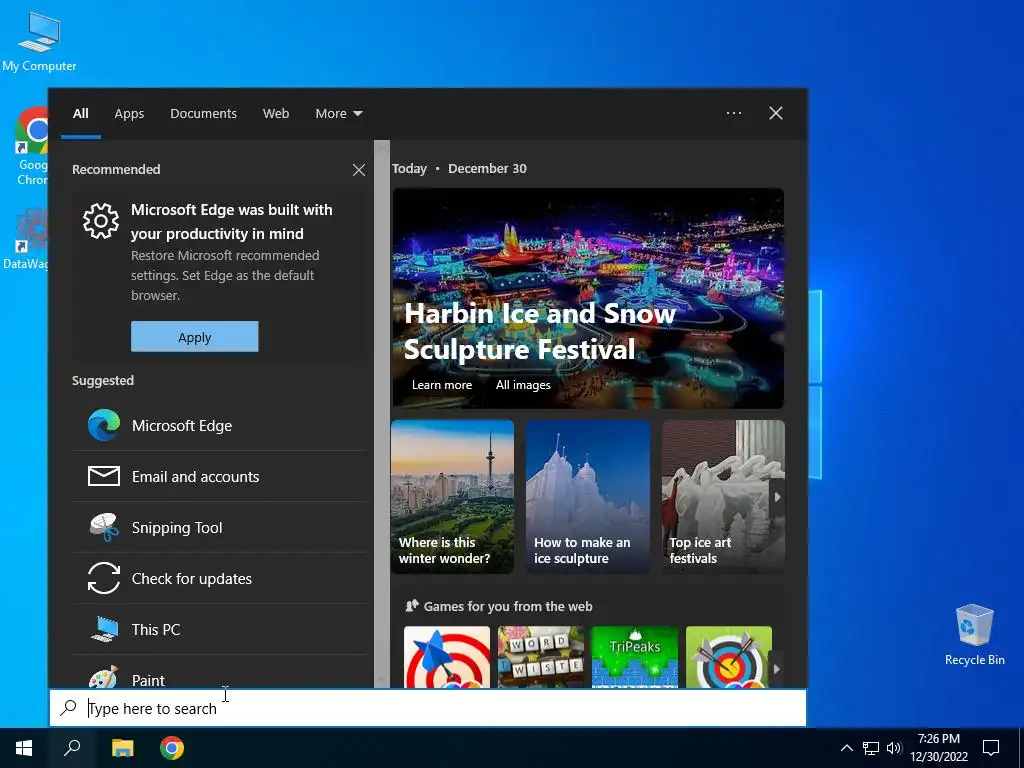Click the Email and accounts envelope icon
The image size is (1024, 768).
pyautogui.click(x=104, y=477)
